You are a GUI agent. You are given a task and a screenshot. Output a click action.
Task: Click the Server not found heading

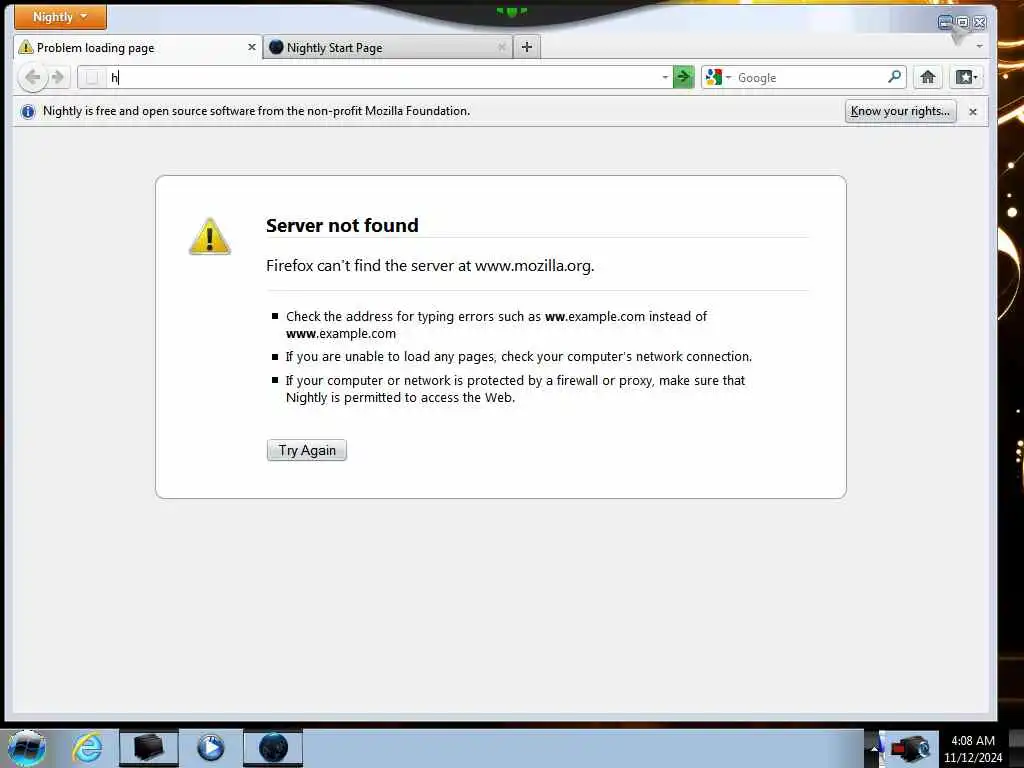[342, 225]
